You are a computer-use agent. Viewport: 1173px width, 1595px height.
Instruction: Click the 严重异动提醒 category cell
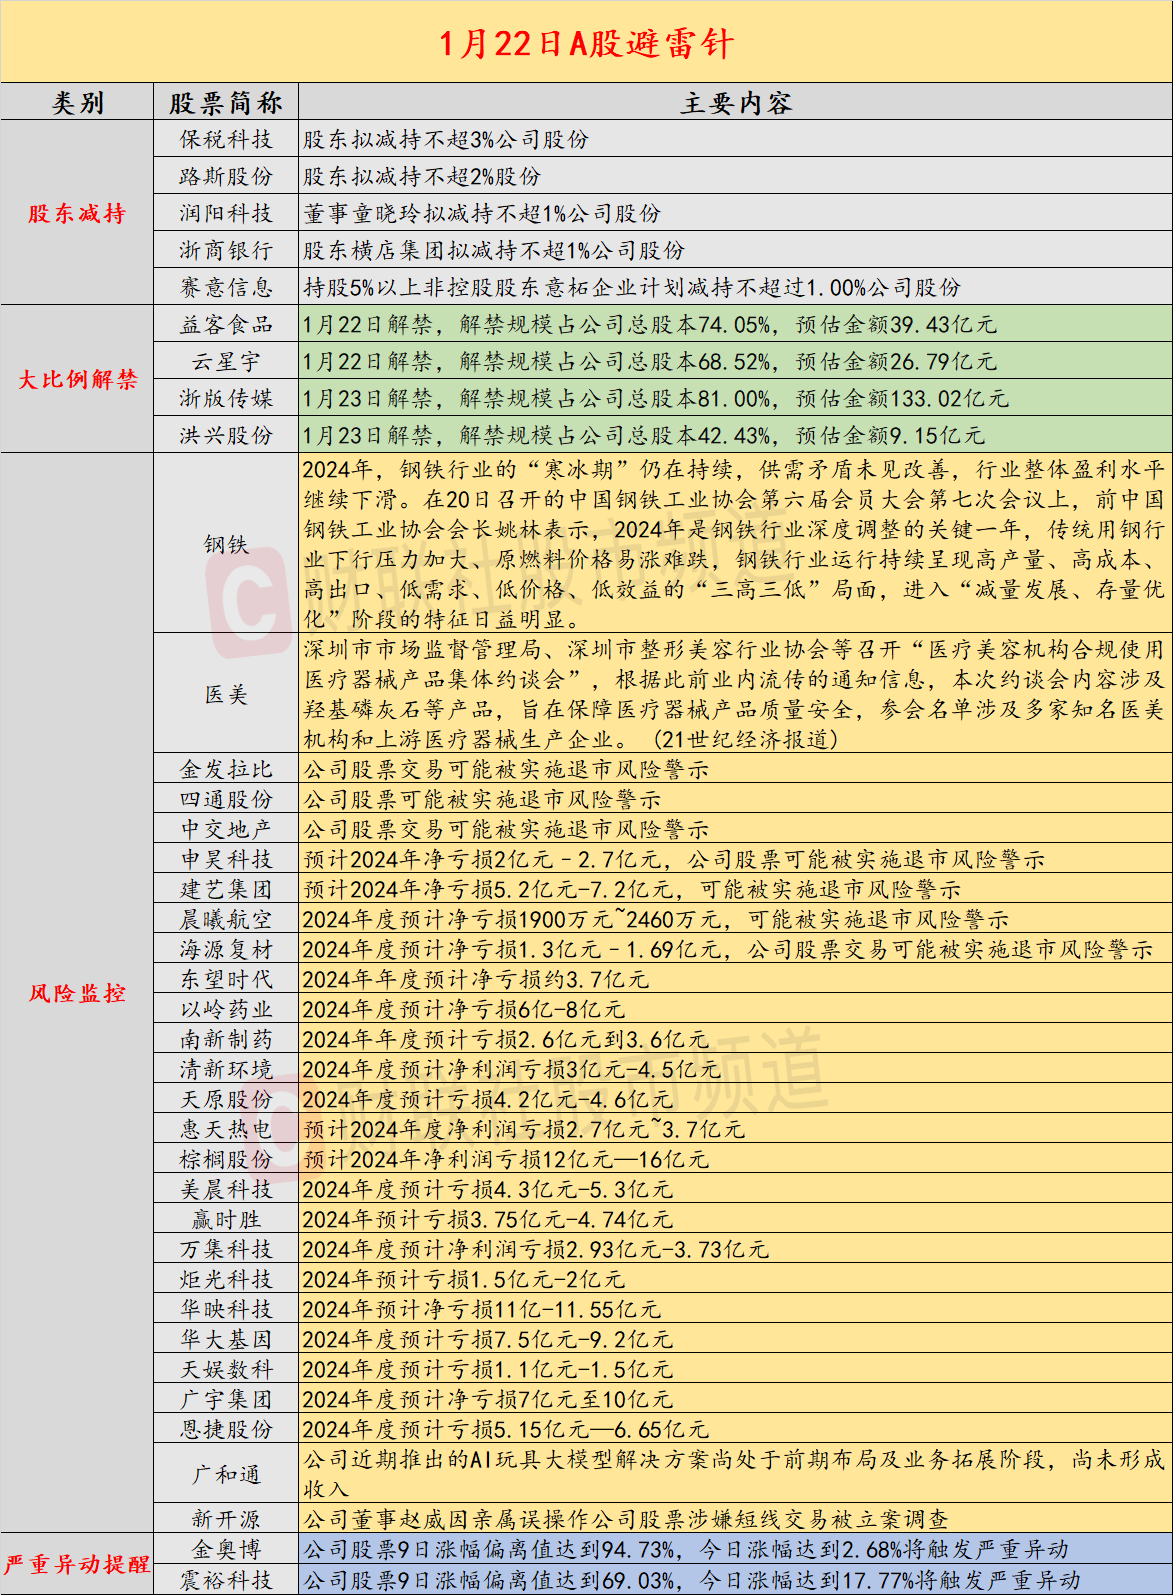(x=77, y=1564)
